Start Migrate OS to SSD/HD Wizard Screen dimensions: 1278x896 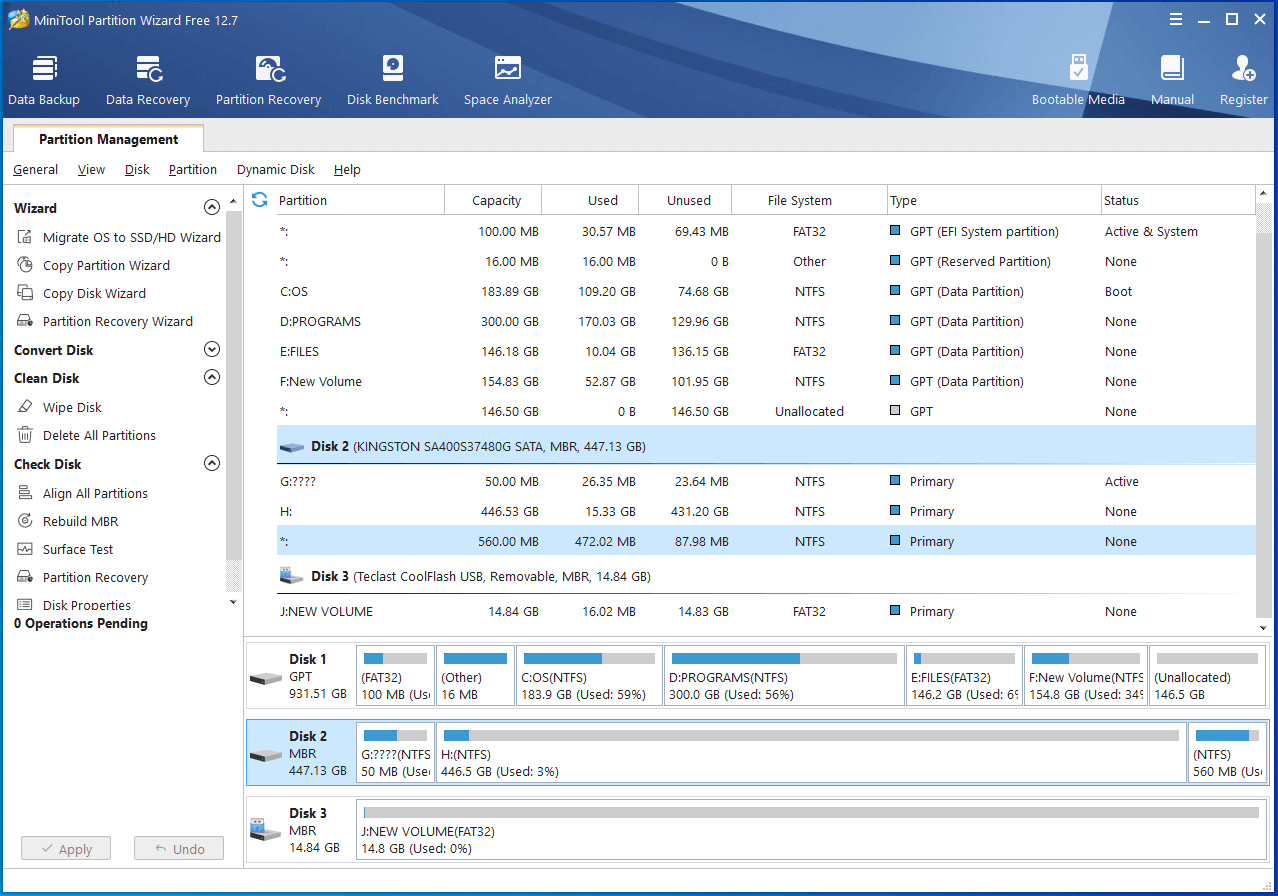tap(118, 237)
